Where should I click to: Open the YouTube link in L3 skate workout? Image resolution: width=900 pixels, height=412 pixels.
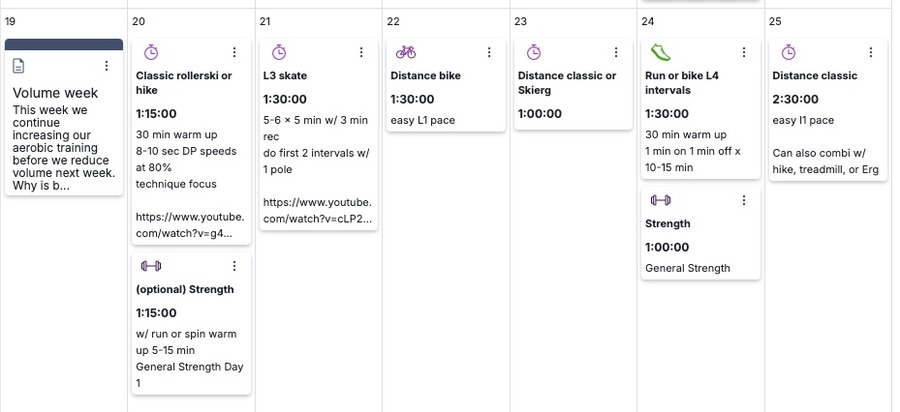point(317,210)
